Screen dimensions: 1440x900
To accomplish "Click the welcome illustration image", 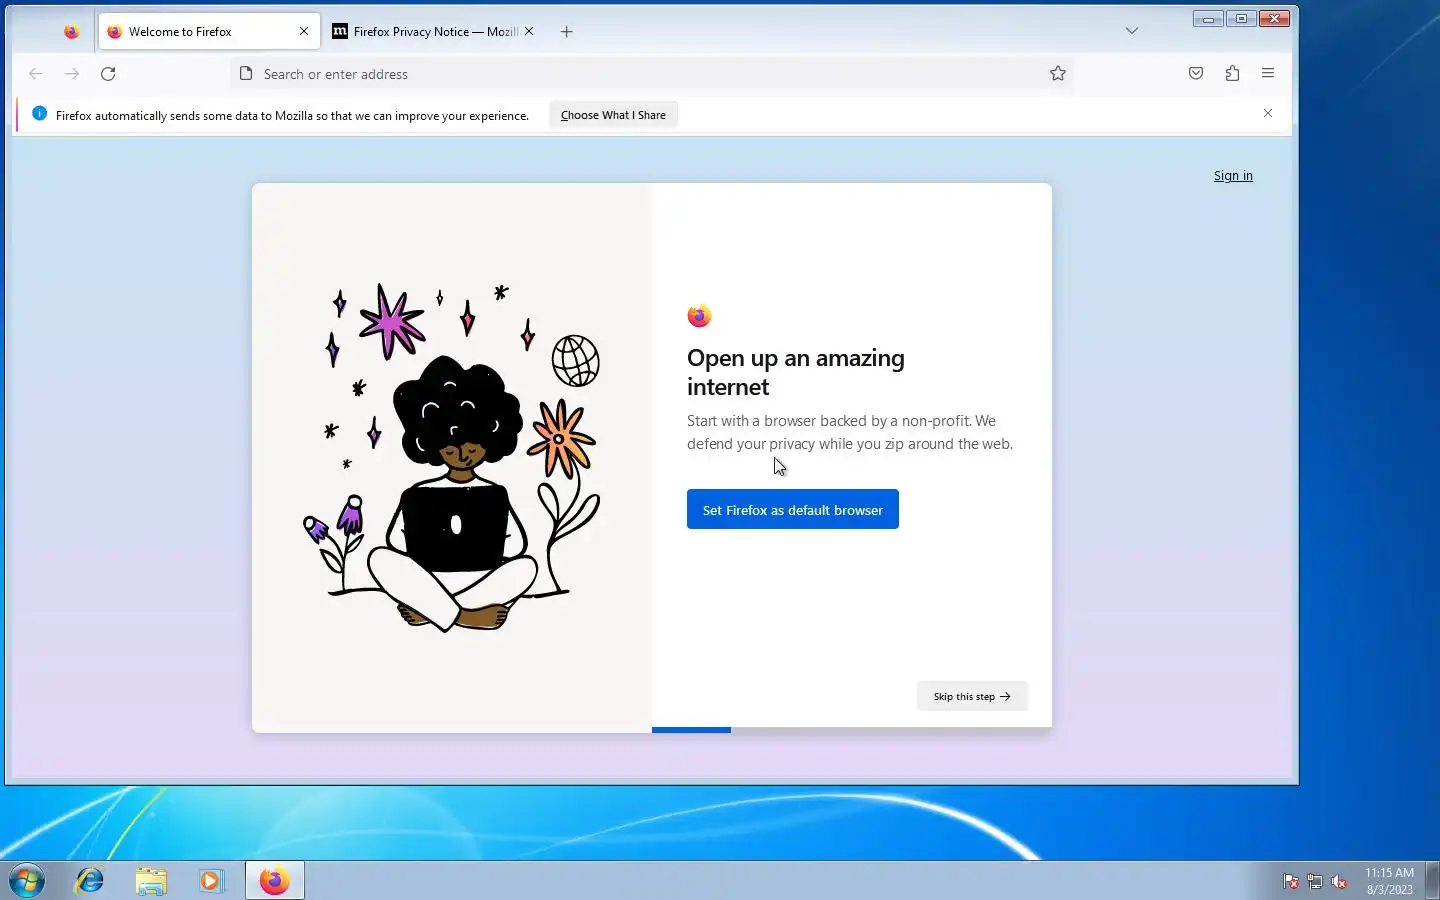I will click(x=452, y=458).
